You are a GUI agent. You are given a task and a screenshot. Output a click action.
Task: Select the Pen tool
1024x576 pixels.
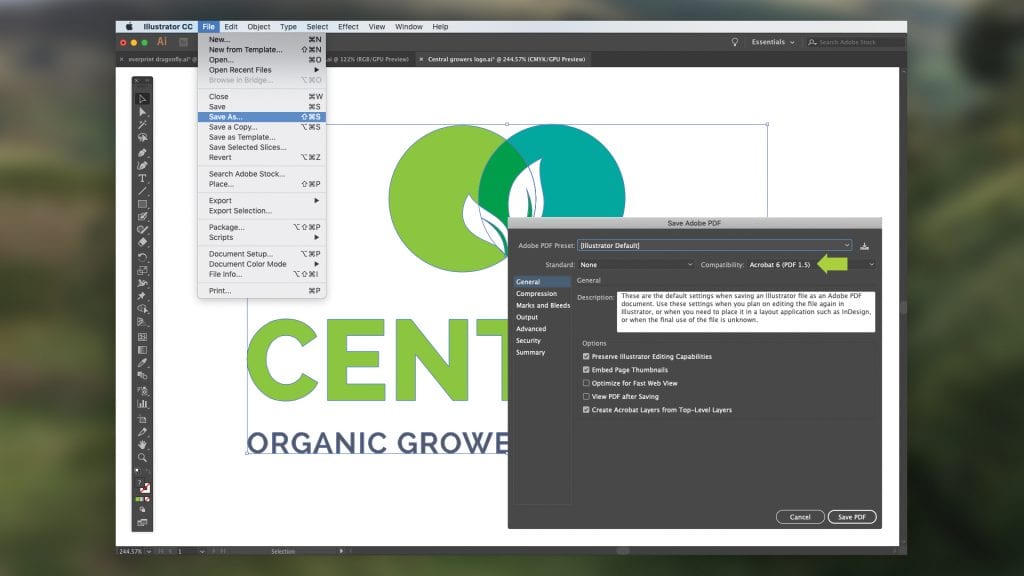142,152
